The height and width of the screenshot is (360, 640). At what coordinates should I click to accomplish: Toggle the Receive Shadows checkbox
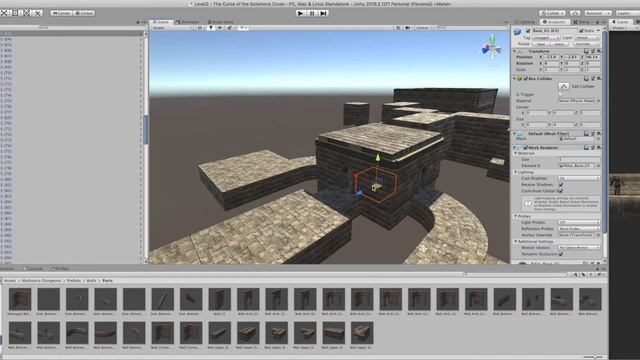coord(560,184)
